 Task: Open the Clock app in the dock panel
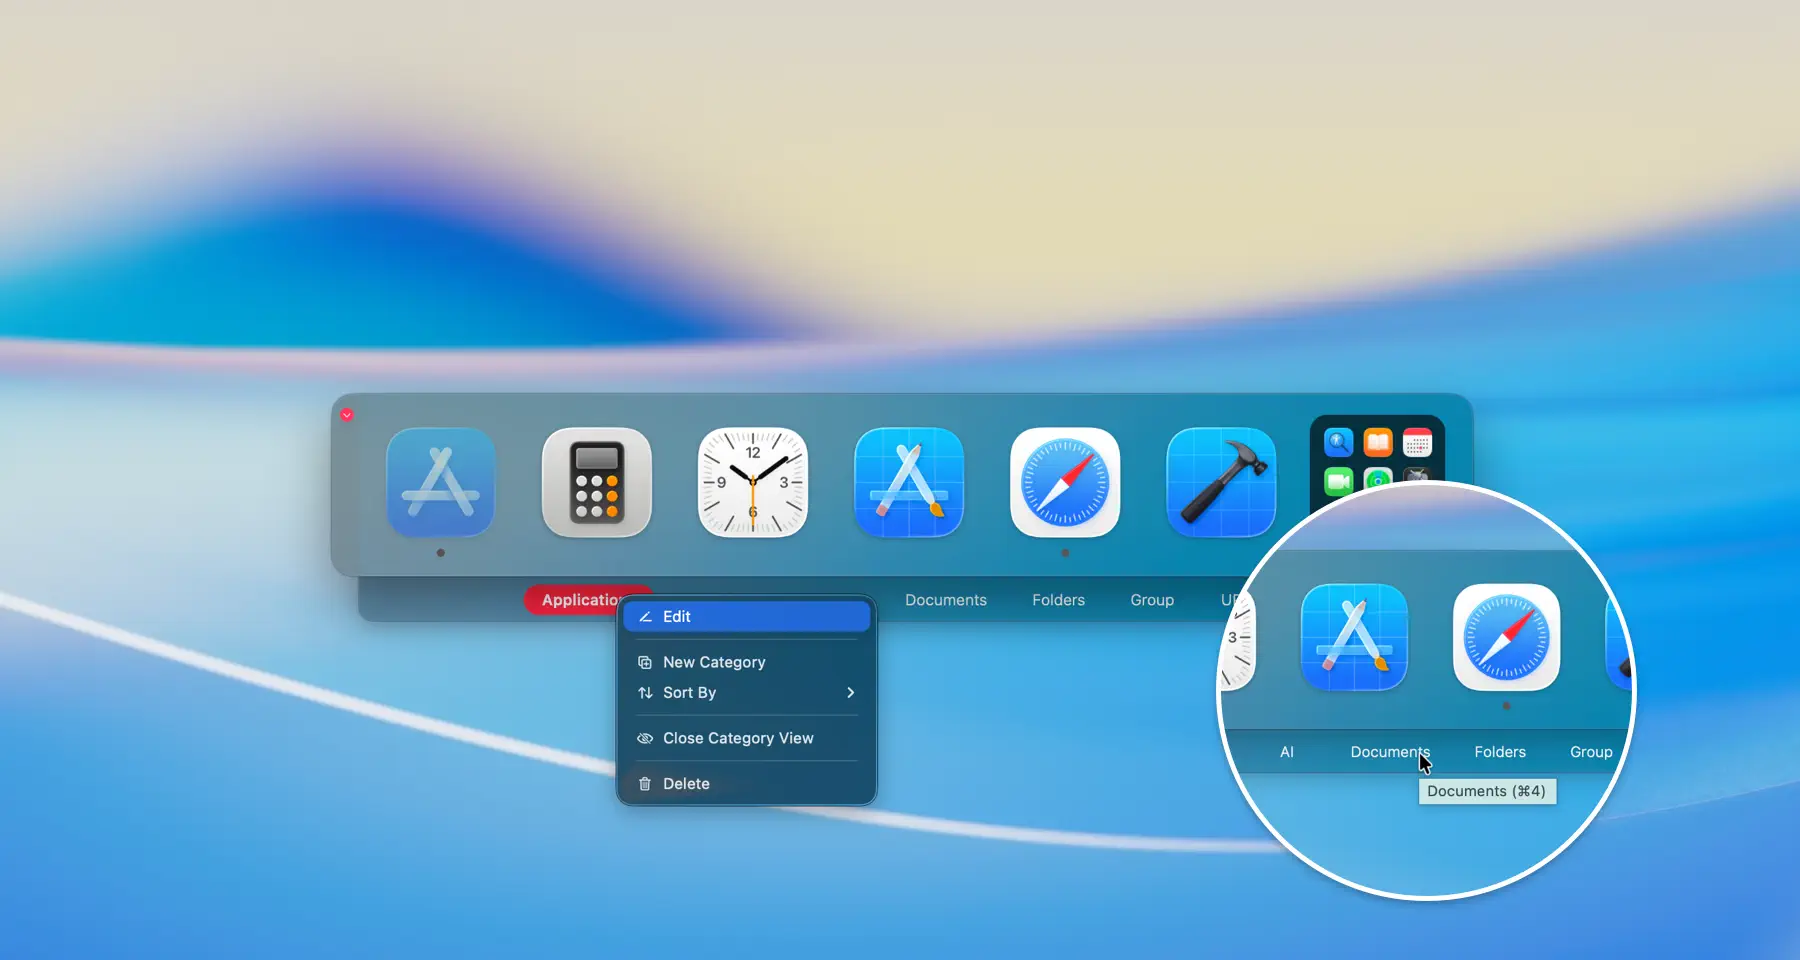[x=753, y=483]
